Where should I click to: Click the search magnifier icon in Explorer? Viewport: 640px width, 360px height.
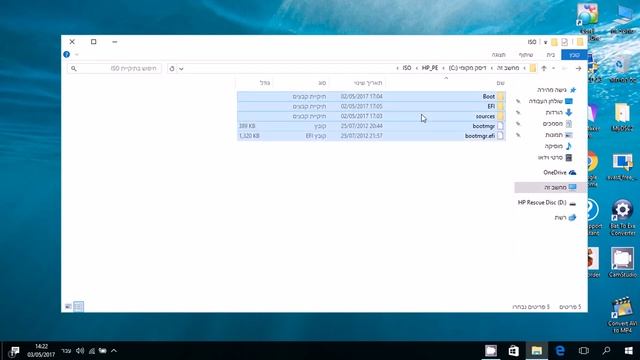(73, 69)
